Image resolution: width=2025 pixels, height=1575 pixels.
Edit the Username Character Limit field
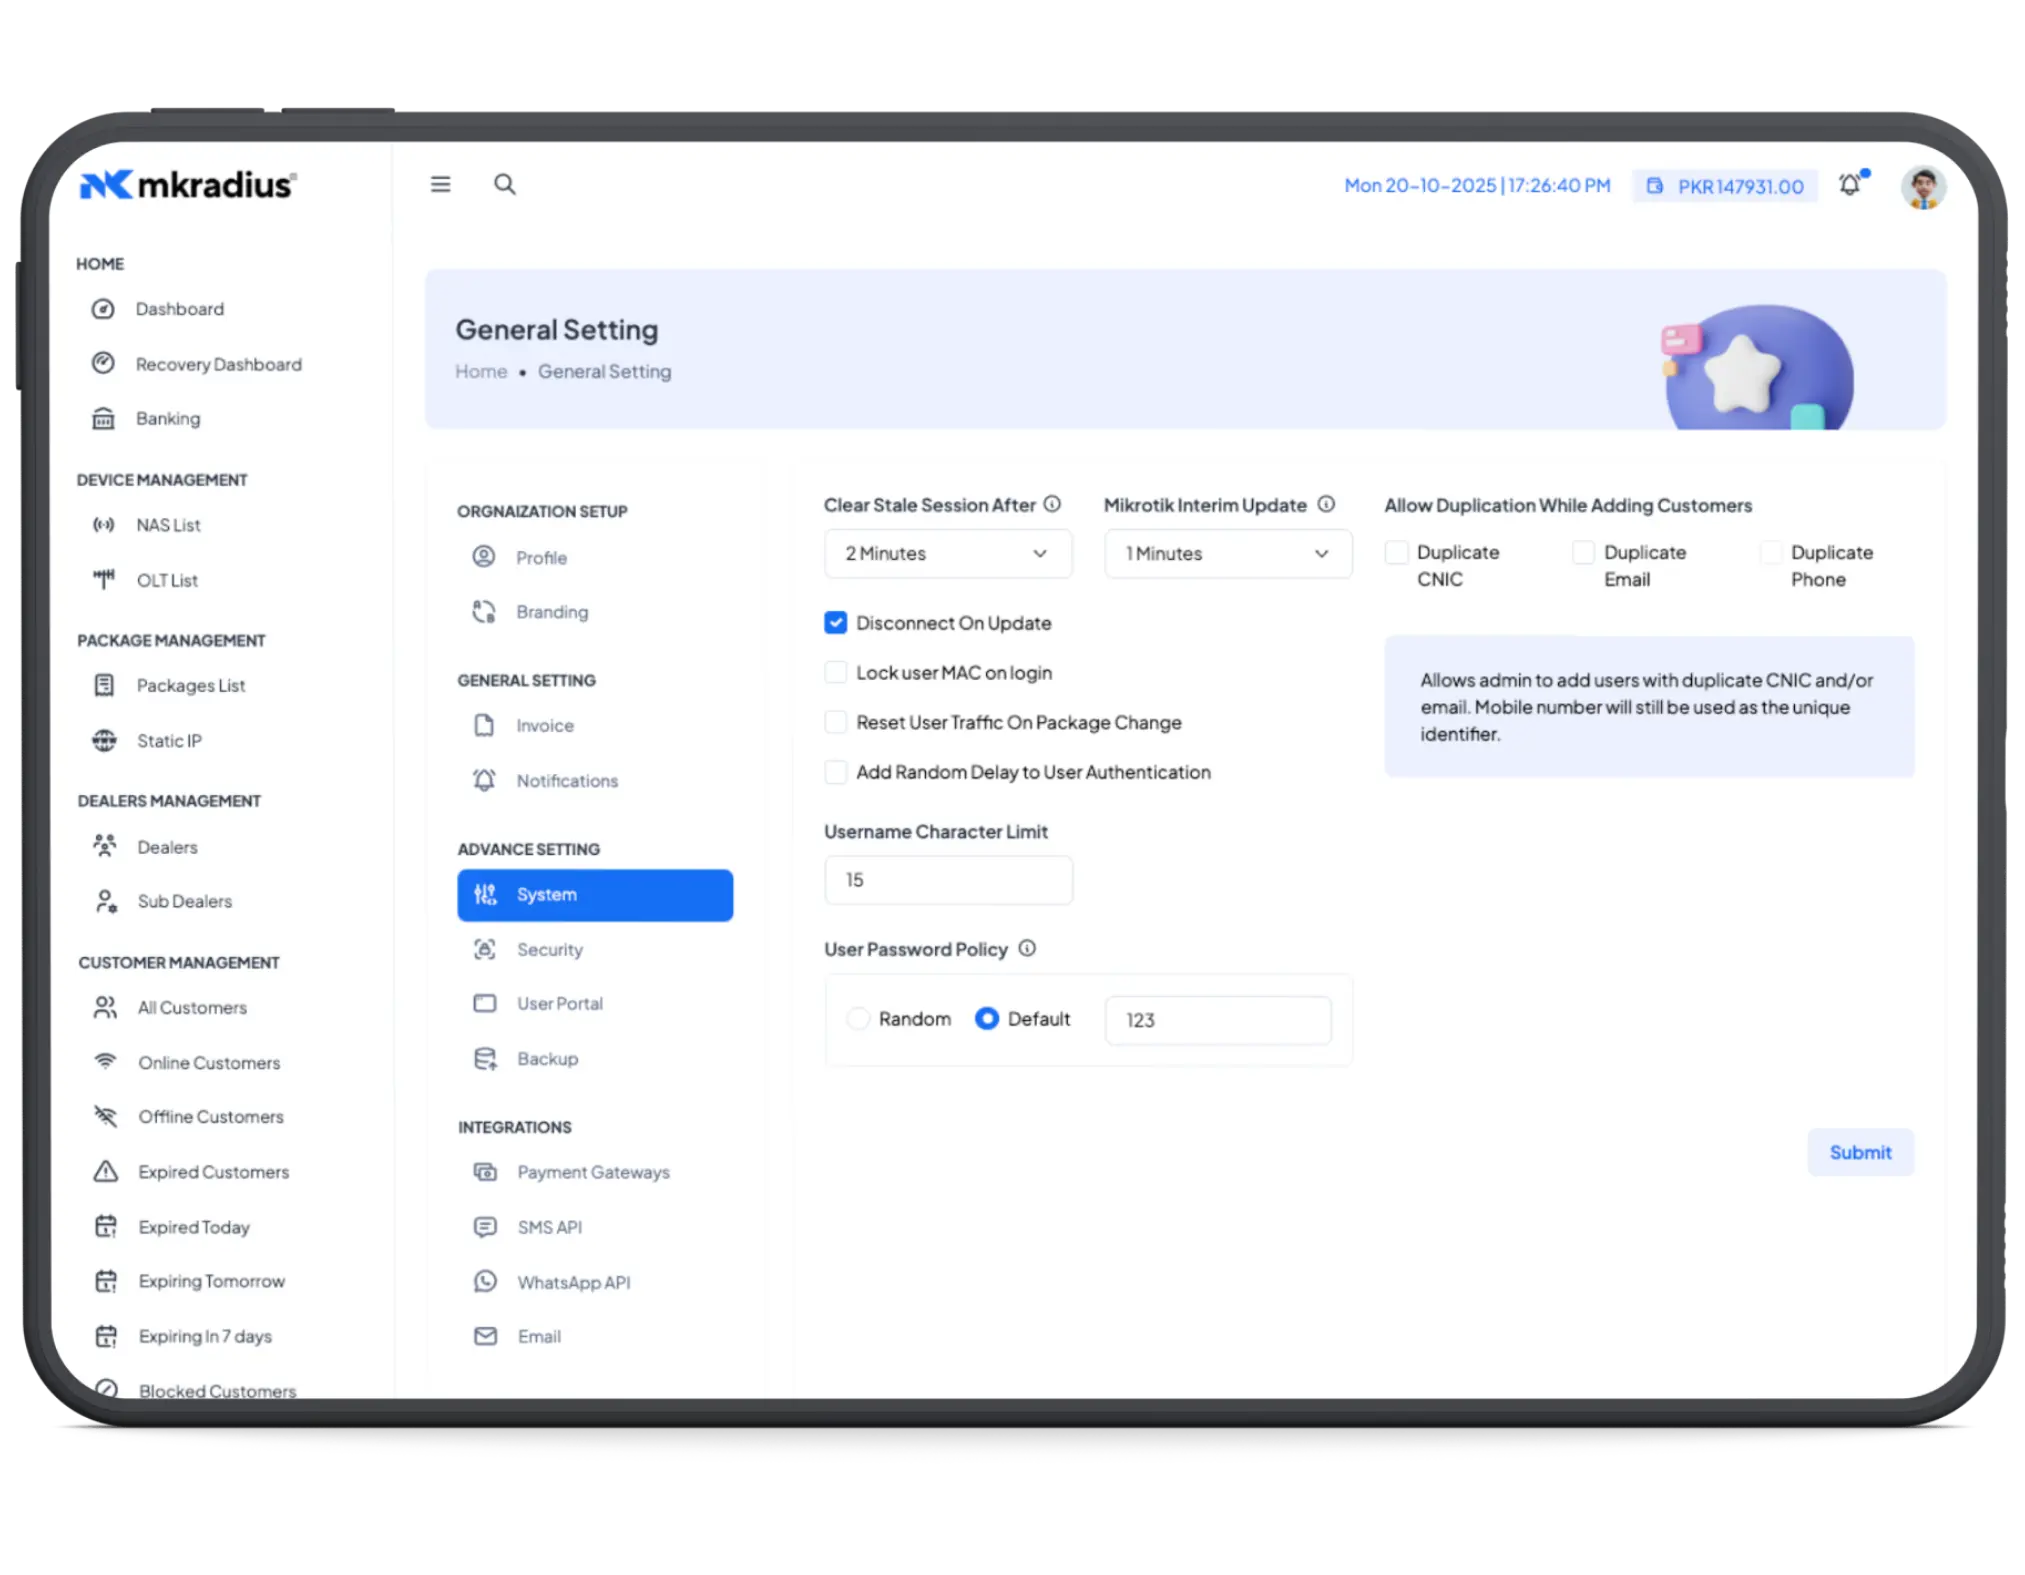947,880
